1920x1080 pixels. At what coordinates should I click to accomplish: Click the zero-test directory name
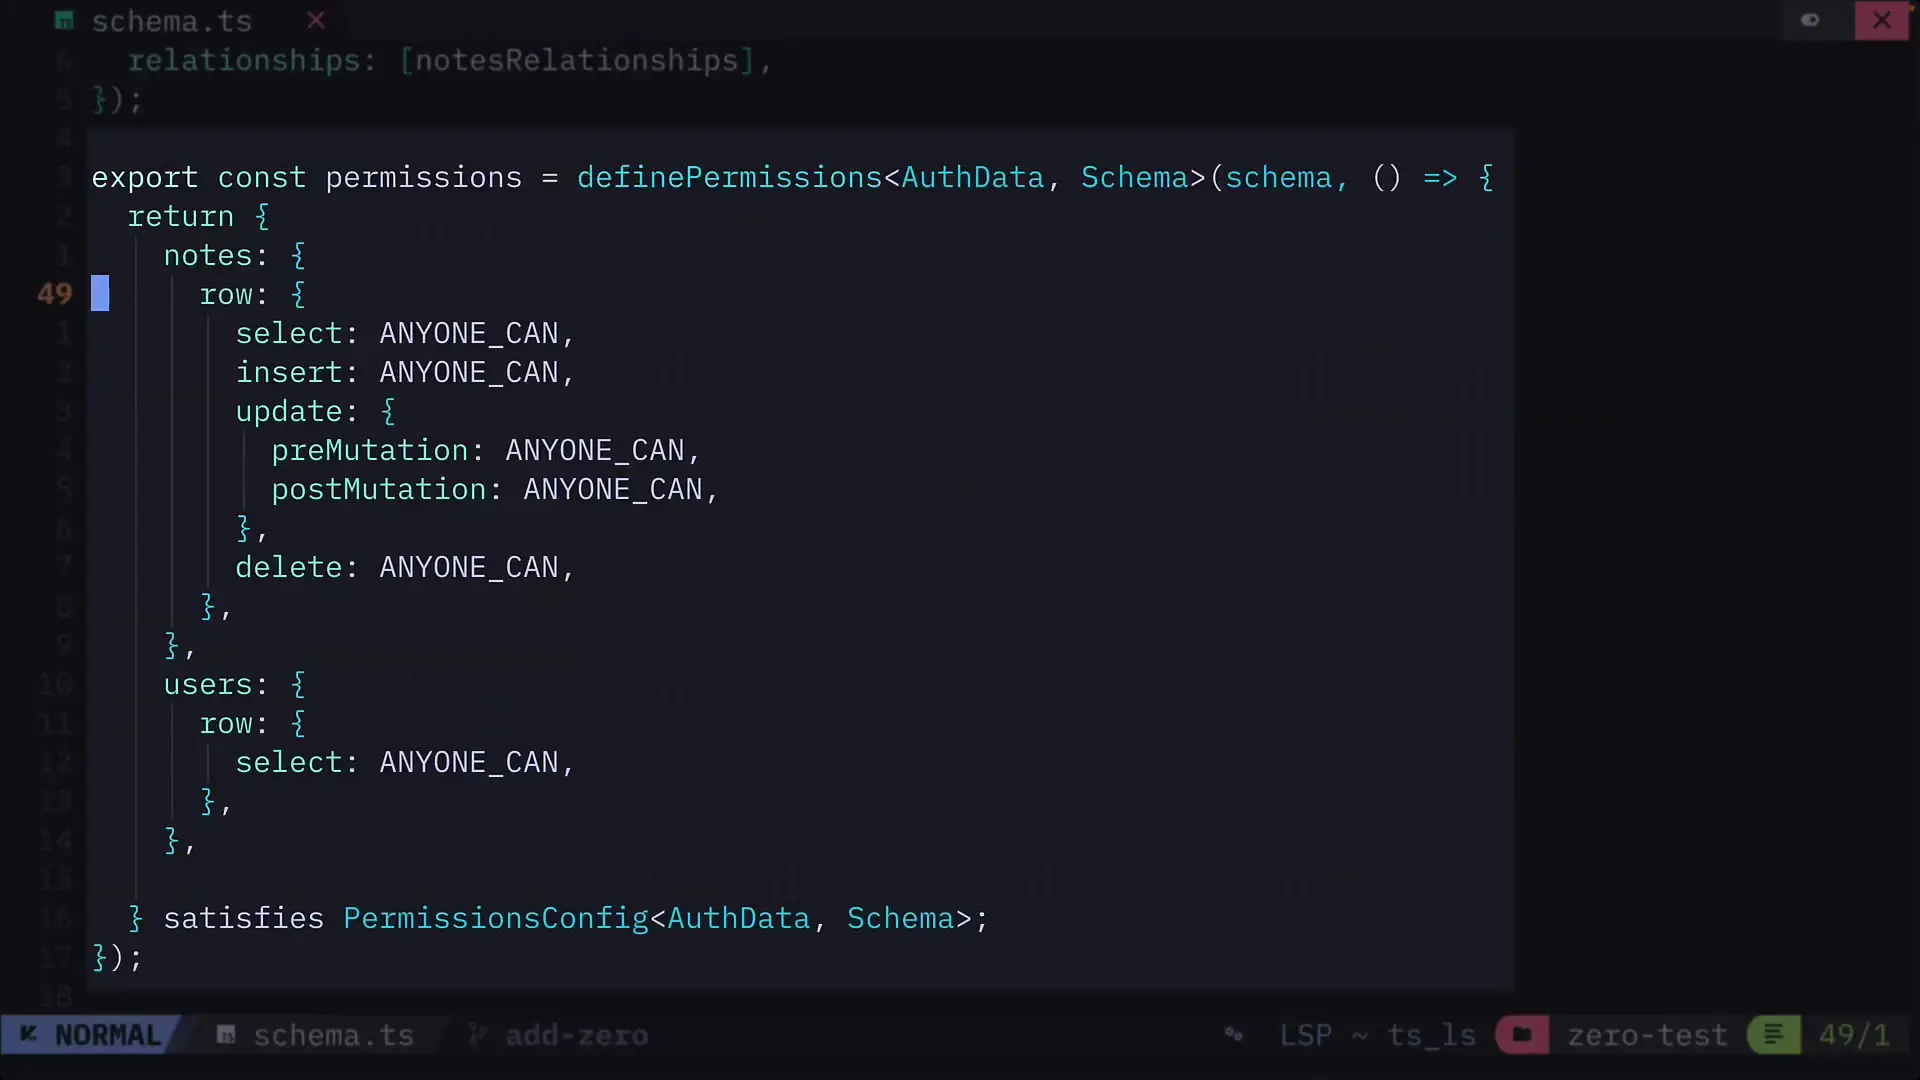click(x=1647, y=1035)
